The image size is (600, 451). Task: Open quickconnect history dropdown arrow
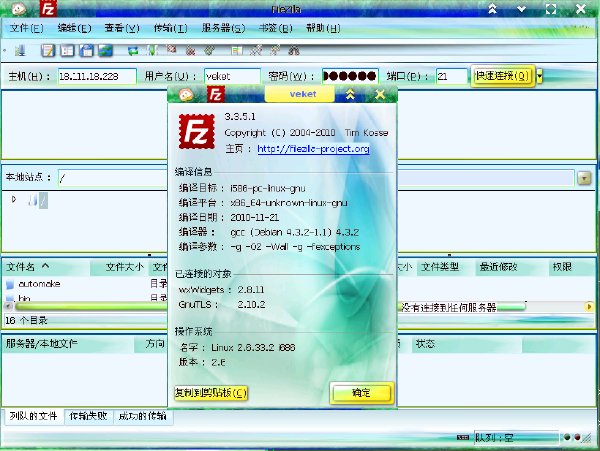tap(540, 76)
